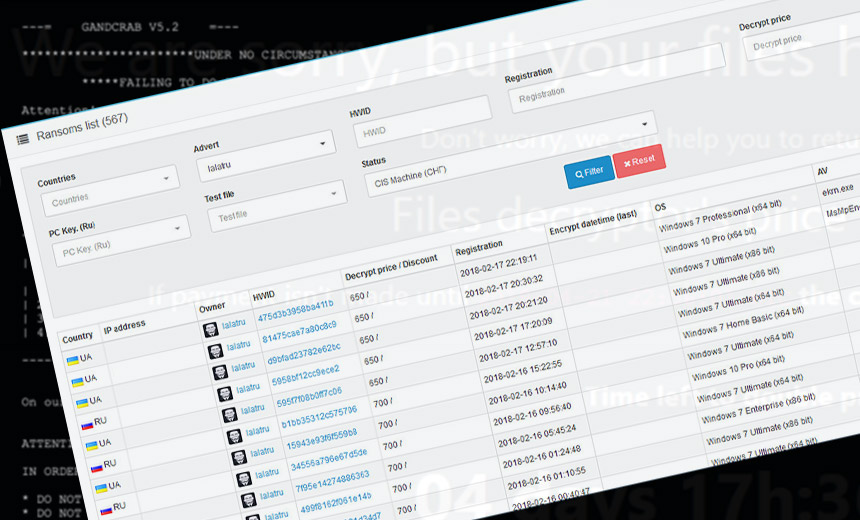Click registration date 2018-02-16 09:56:40
The height and width of the screenshot is (520, 860).
pos(532,415)
